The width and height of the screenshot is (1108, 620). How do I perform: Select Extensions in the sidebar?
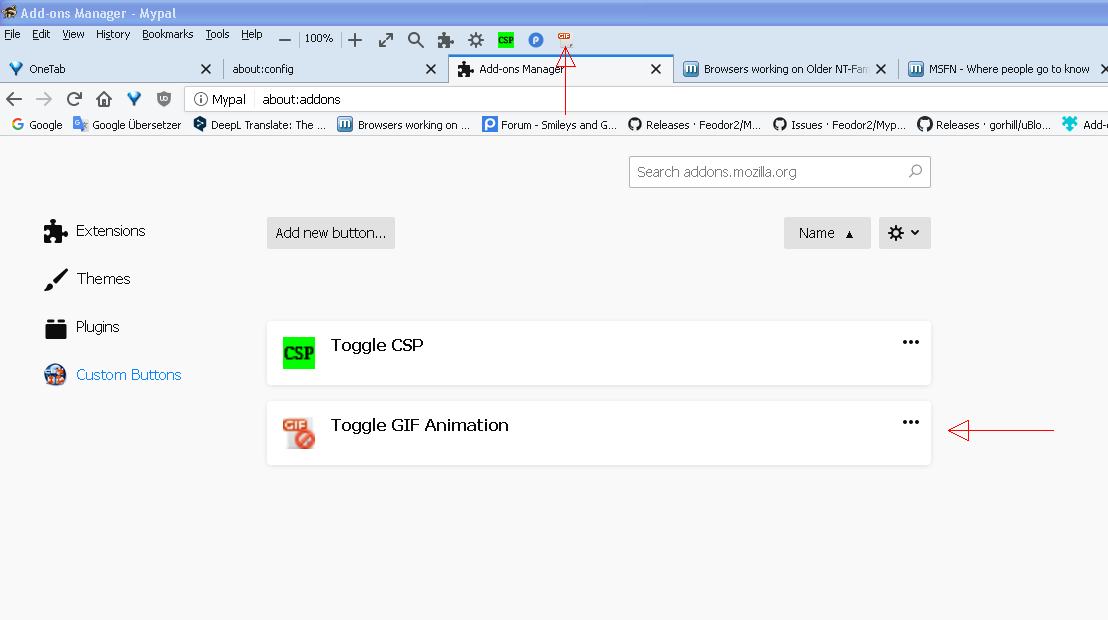95,231
